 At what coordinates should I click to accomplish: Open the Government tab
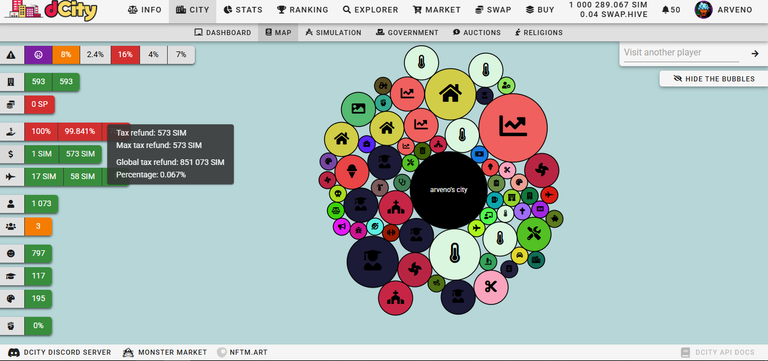click(407, 33)
